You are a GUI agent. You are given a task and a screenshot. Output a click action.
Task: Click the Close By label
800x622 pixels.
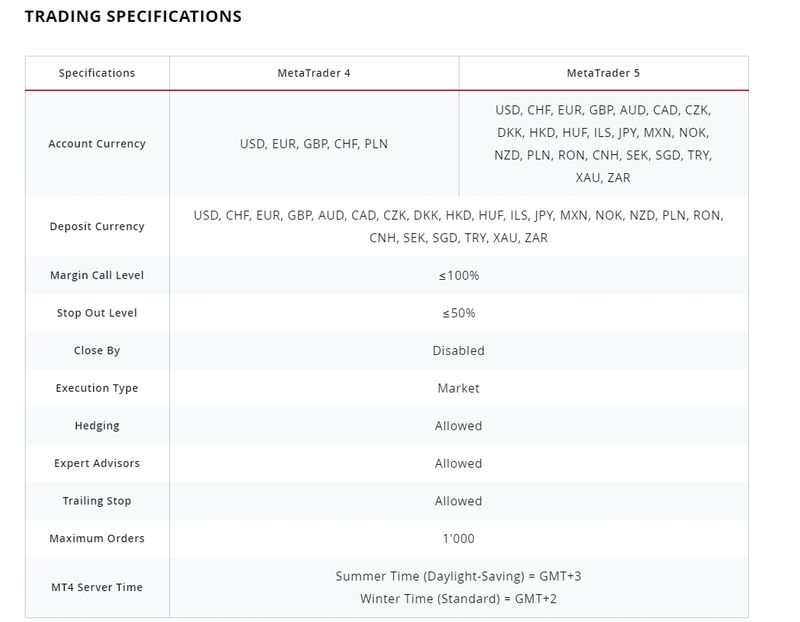coord(97,351)
